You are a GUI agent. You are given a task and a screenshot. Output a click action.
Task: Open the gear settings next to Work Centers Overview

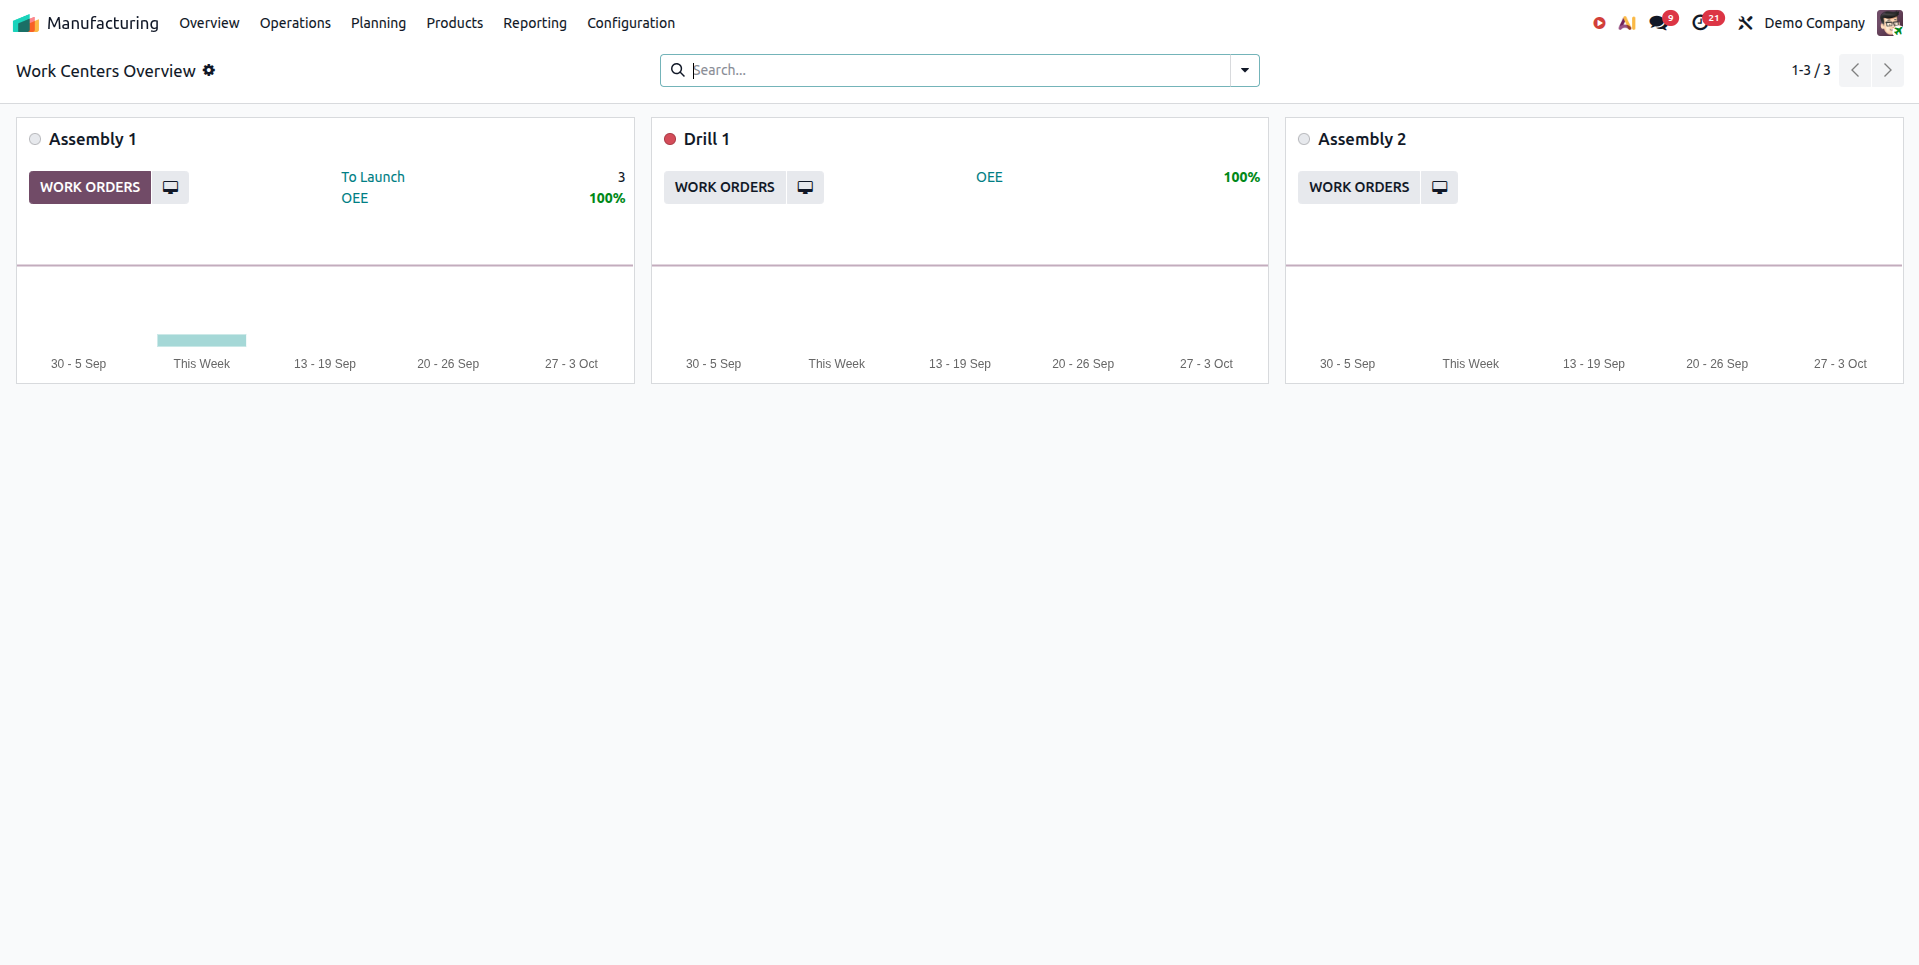tap(209, 70)
